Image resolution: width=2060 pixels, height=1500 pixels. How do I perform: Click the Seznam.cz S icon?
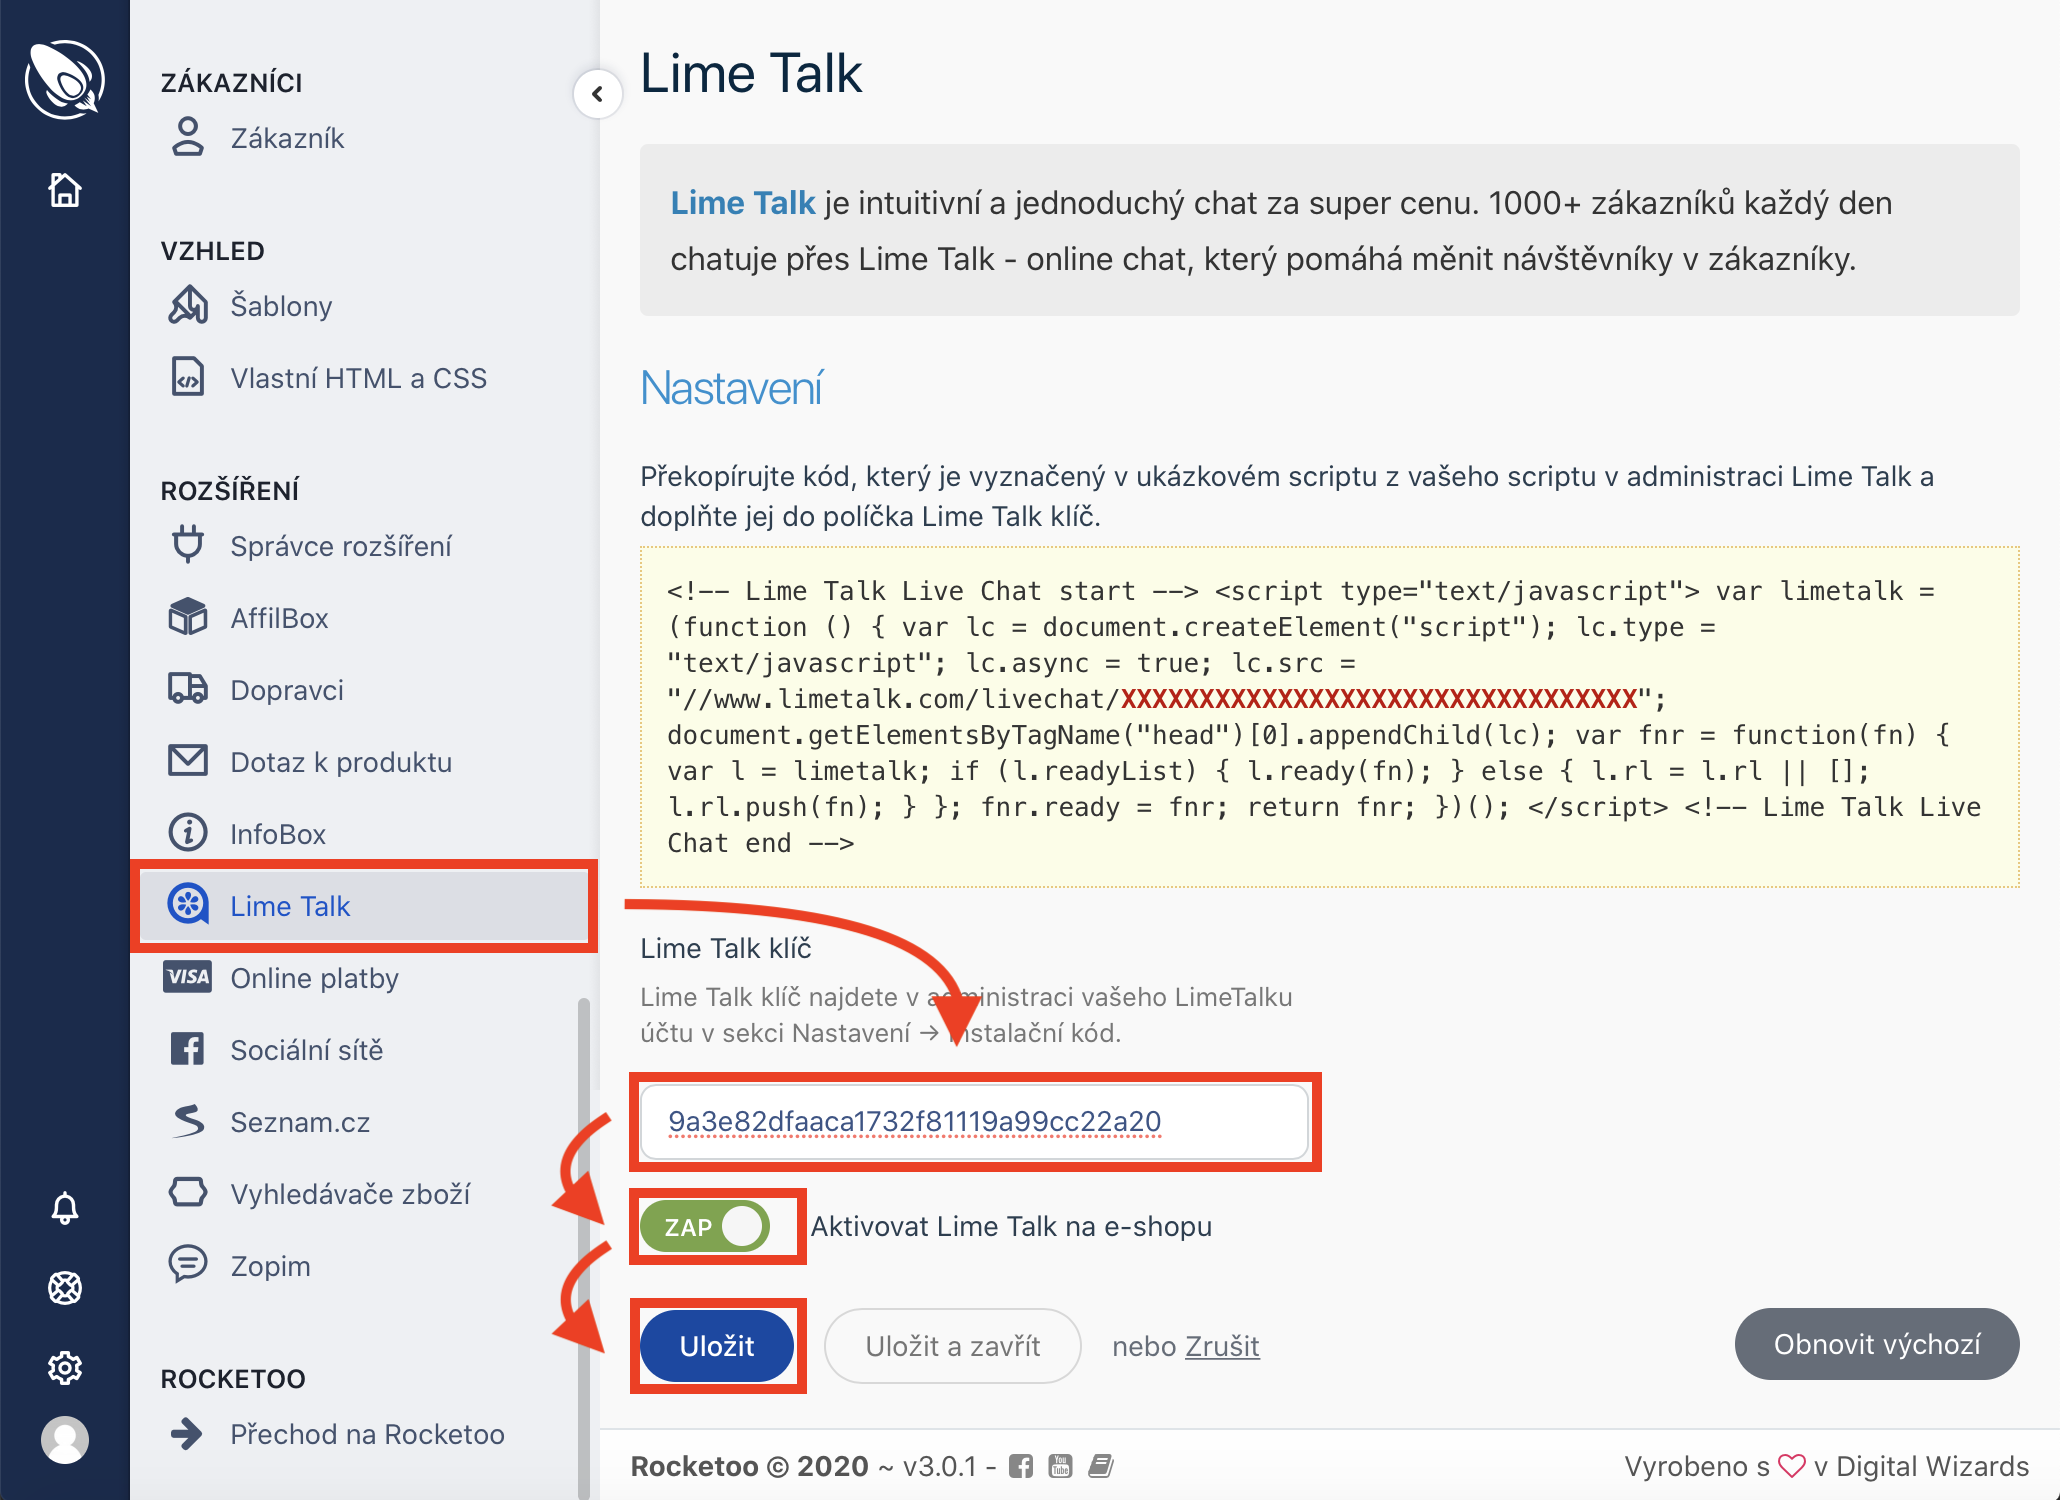(x=188, y=1121)
